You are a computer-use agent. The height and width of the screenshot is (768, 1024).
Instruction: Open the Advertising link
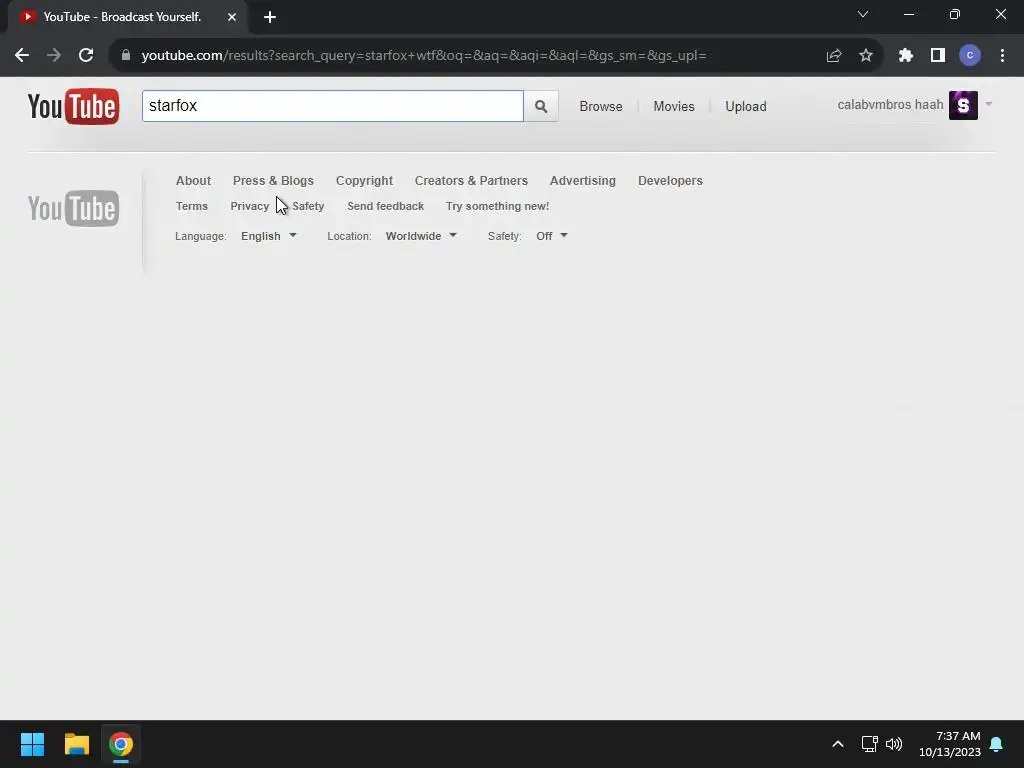coord(583,181)
